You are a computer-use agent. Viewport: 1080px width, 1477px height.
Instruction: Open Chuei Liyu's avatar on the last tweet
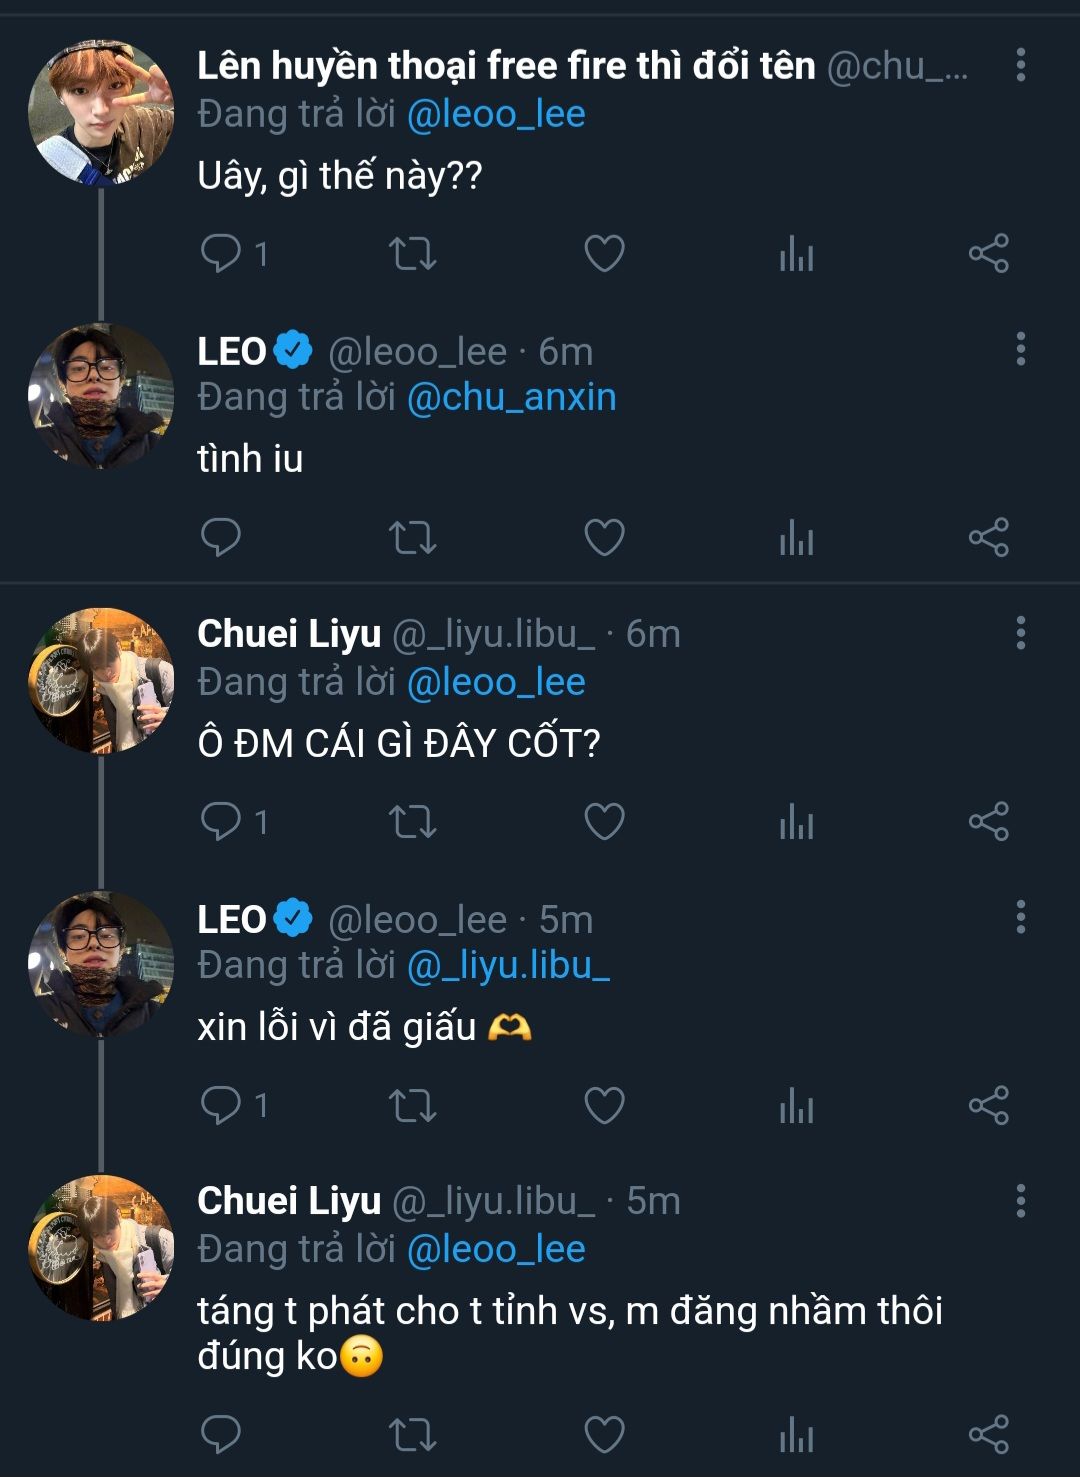click(x=101, y=1248)
